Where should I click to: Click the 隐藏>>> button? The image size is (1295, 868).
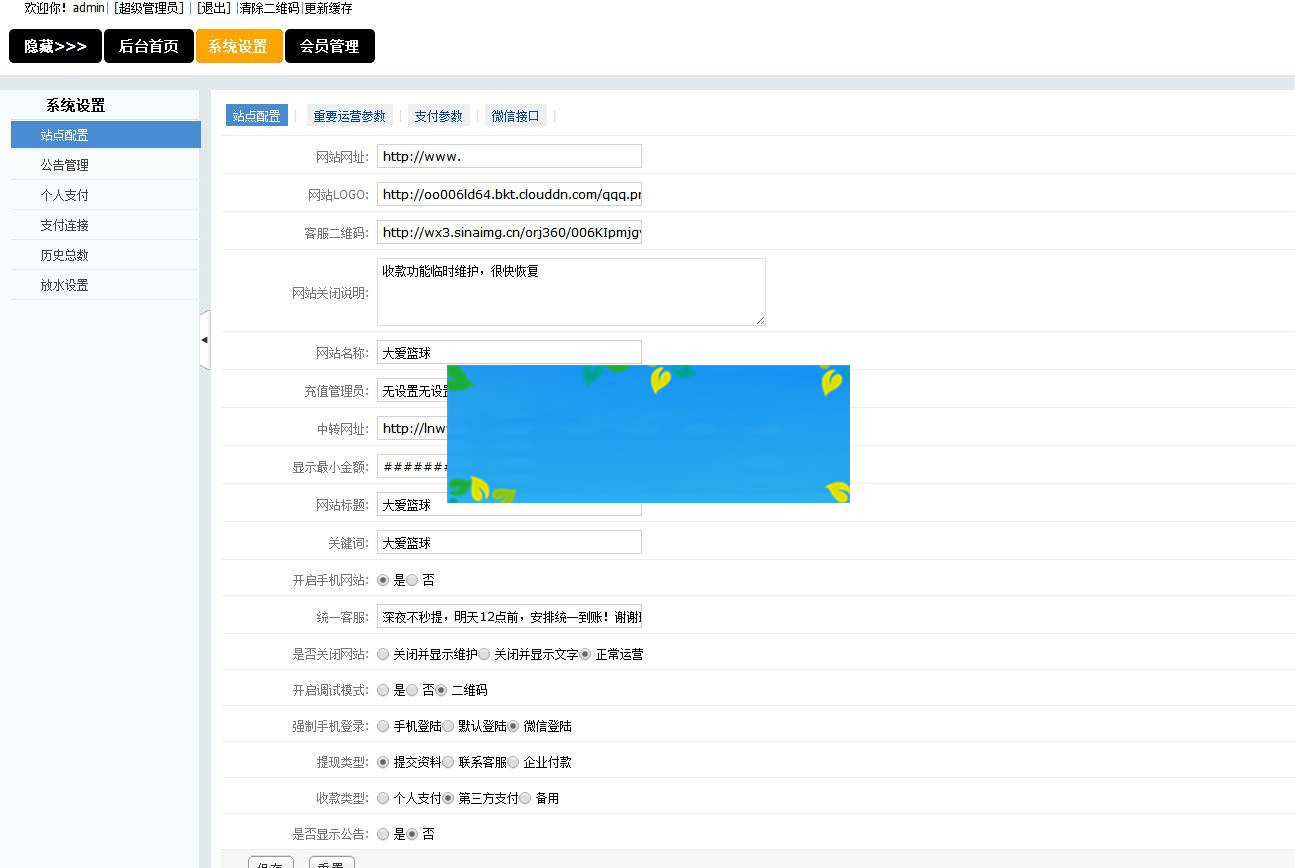54,46
